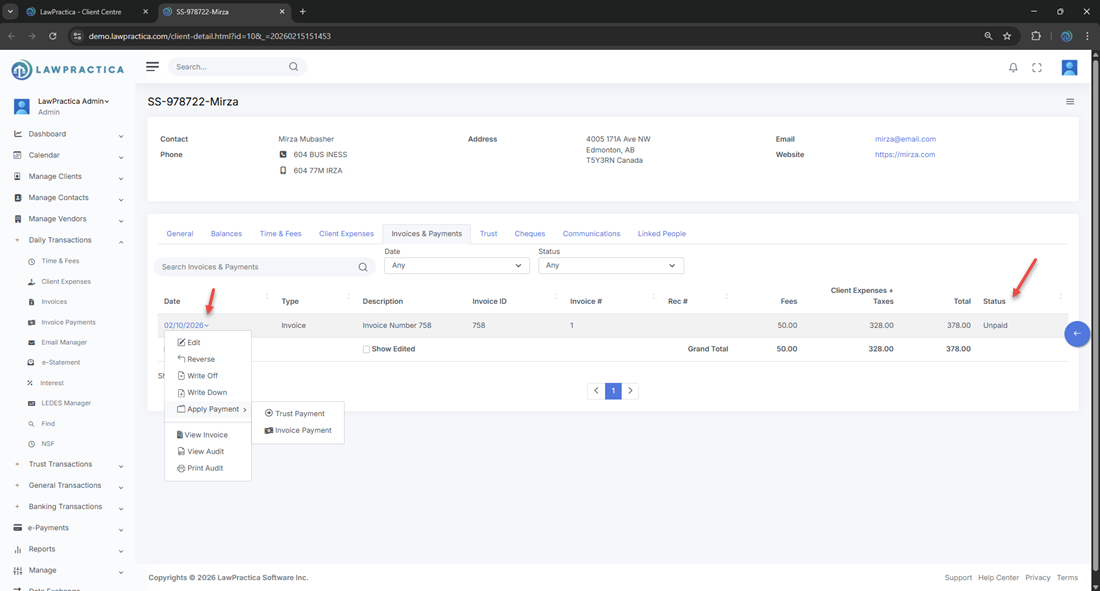This screenshot has width=1100, height=591.
Task: Open the page options menu icon near title
Action: pyautogui.click(x=1070, y=102)
